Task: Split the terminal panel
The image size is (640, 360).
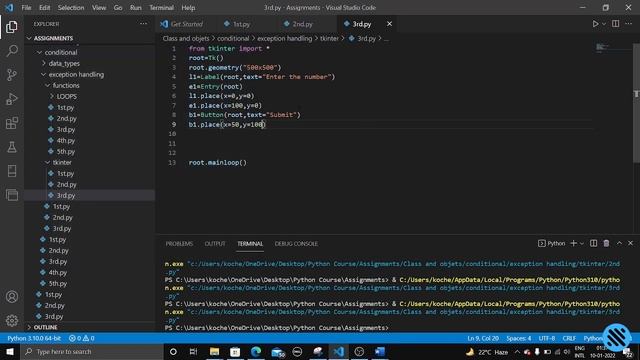Action: pyautogui.click(x=593, y=243)
